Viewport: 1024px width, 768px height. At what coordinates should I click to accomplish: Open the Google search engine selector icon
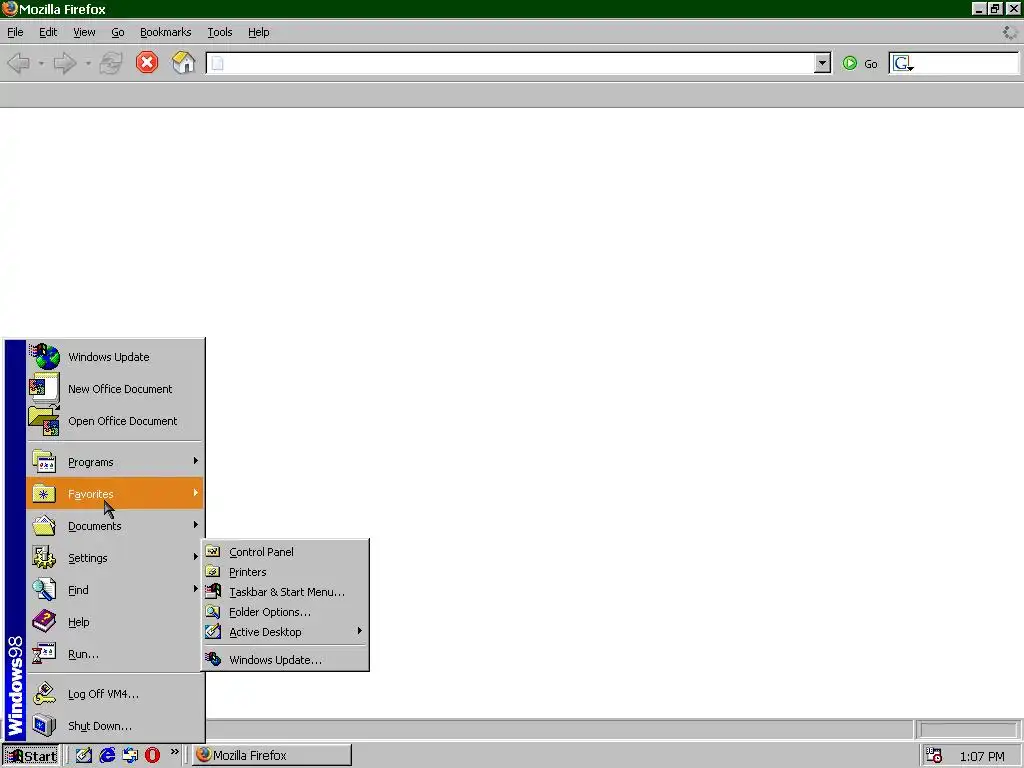coord(903,63)
